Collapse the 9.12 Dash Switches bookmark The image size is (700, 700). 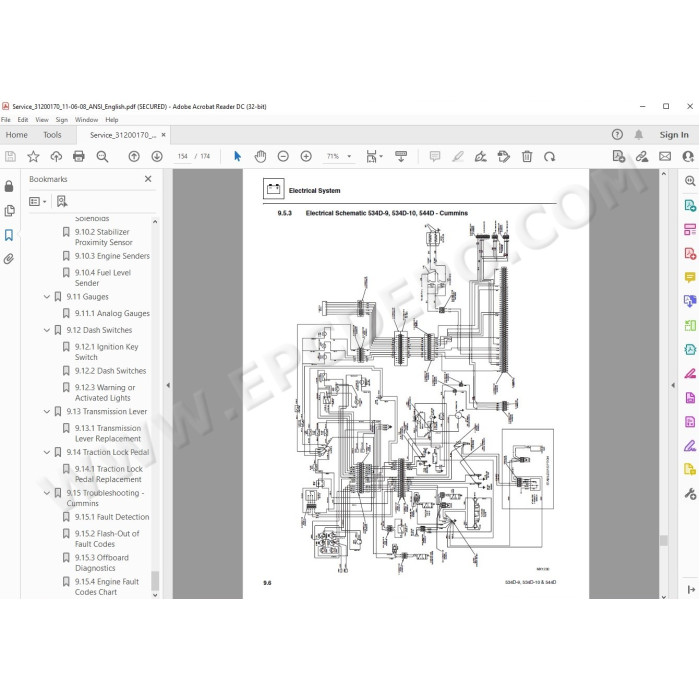tap(46, 330)
